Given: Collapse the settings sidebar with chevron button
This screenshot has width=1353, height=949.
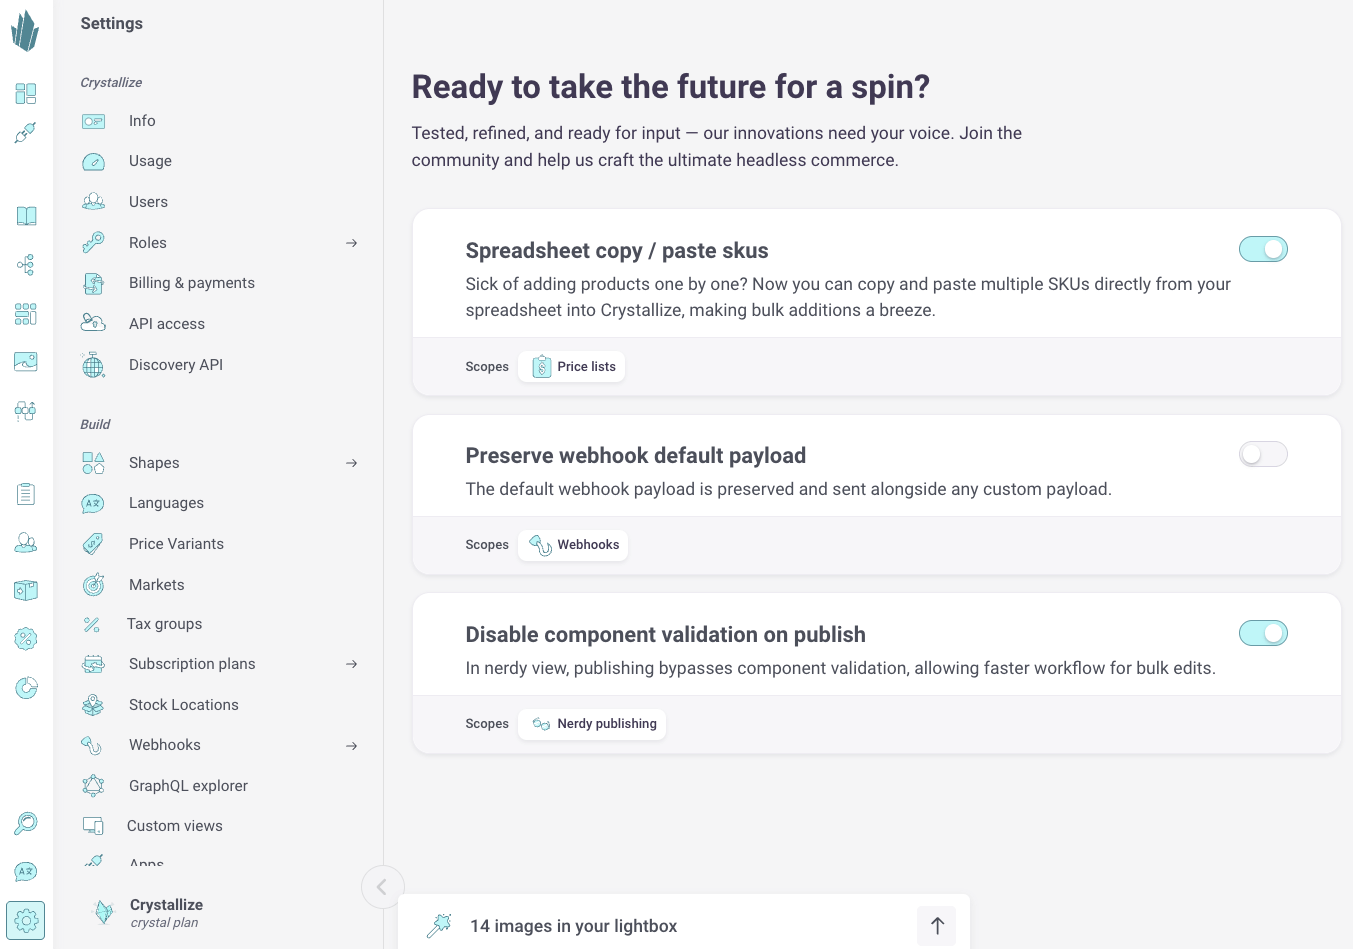Looking at the screenshot, I should 382,887.
